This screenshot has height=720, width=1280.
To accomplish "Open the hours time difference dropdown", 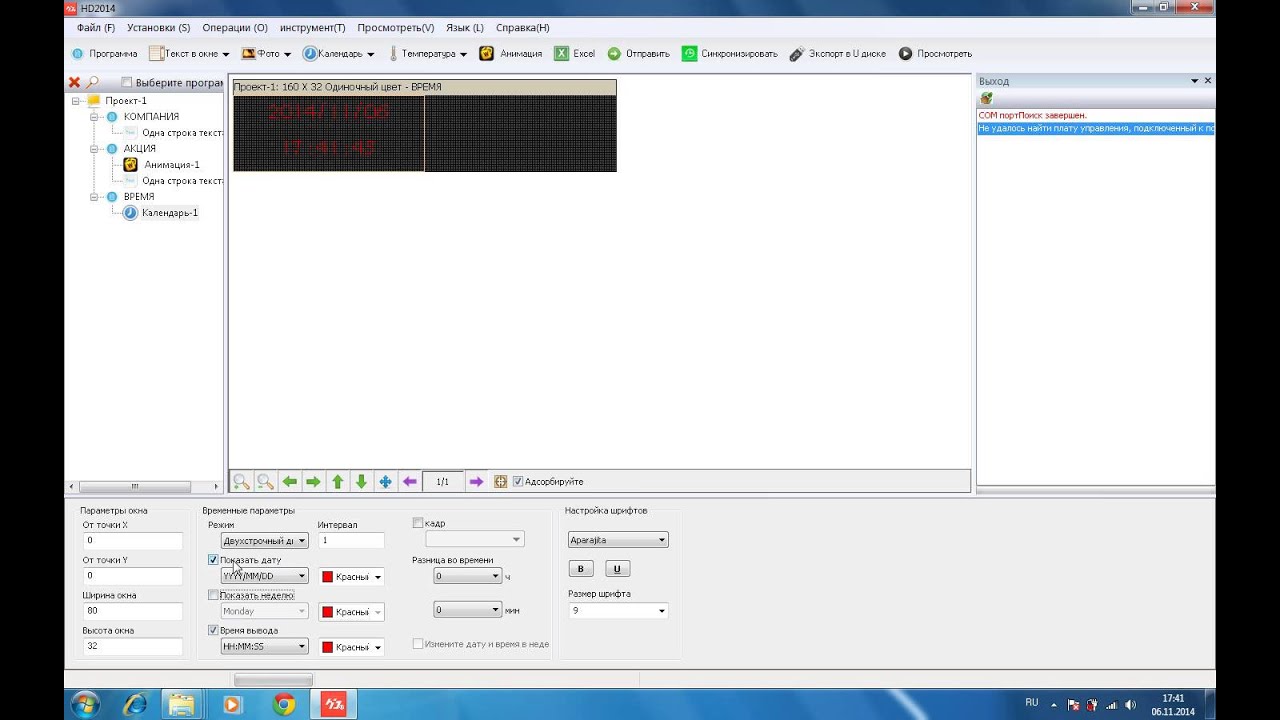I will tap(467, 576).
